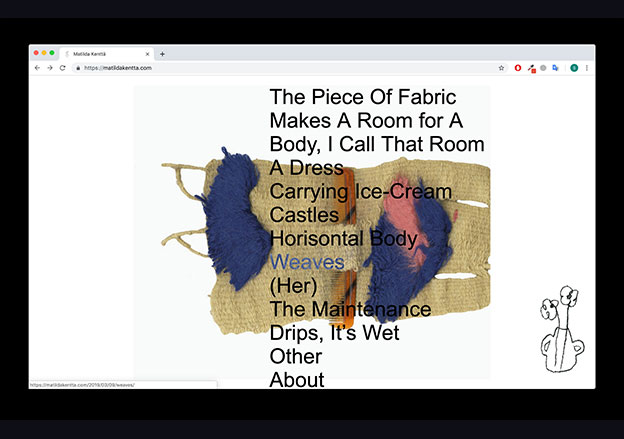Close the Matilda Kenttä tab
The image size is (624, 439).
pyautogui.click(x=147, y=54)
